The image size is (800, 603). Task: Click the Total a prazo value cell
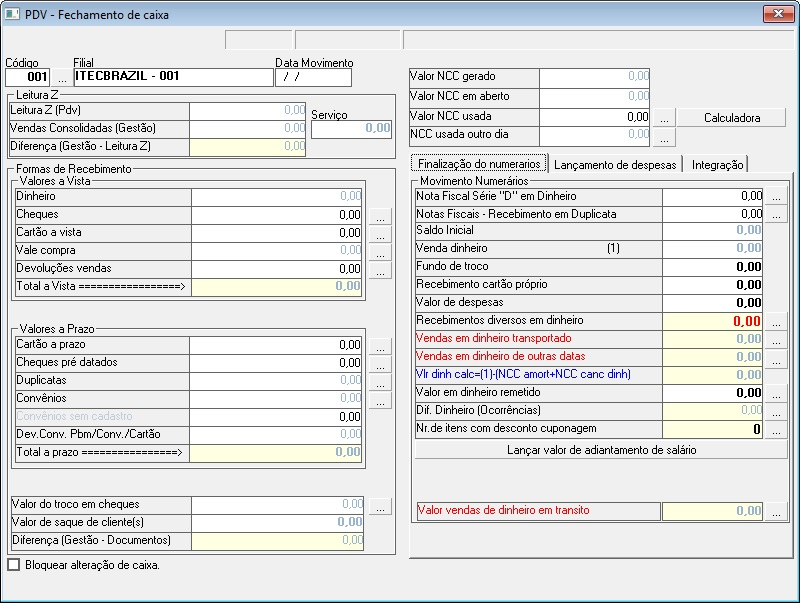click(x=276, y=453)
